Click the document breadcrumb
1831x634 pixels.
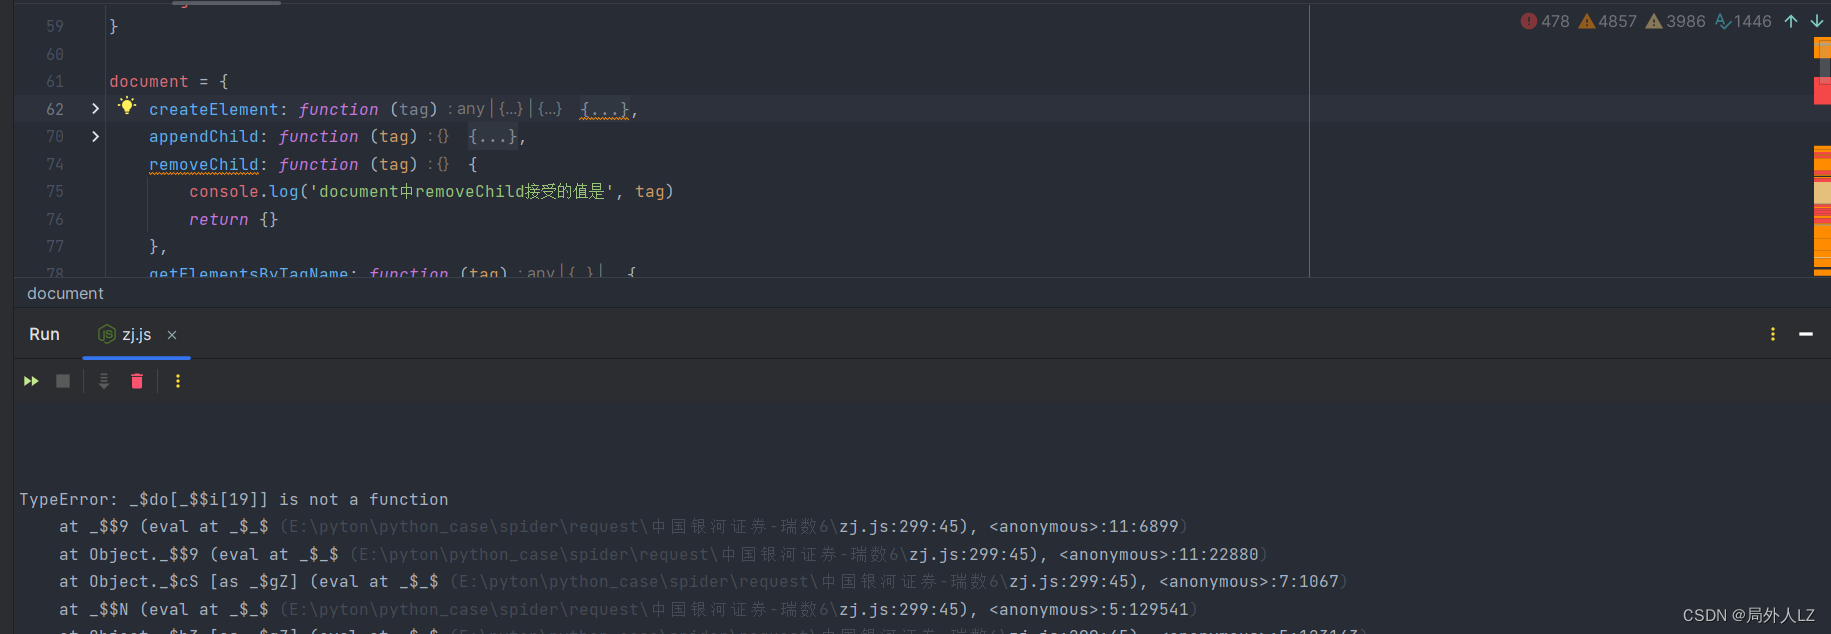tap(65, 293)
